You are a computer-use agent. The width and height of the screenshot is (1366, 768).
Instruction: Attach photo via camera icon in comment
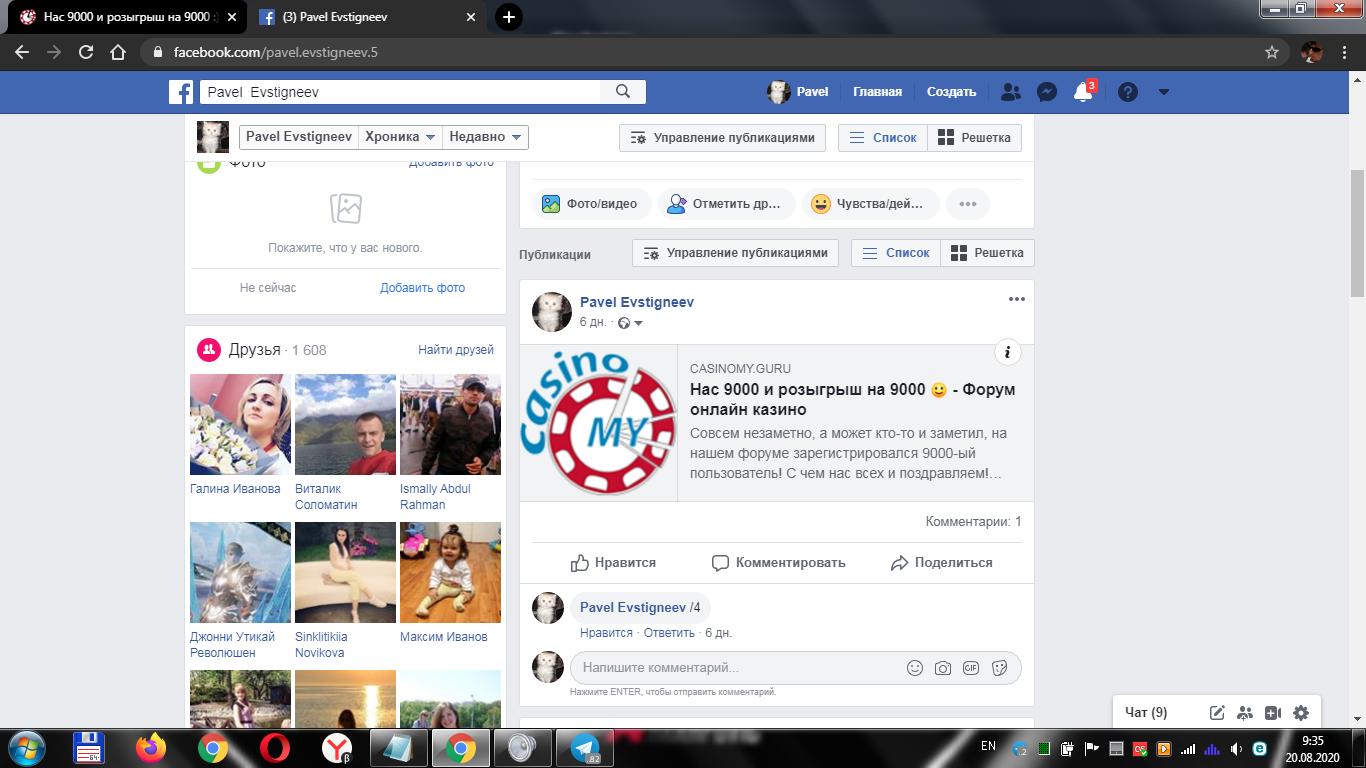pos(942,668)
